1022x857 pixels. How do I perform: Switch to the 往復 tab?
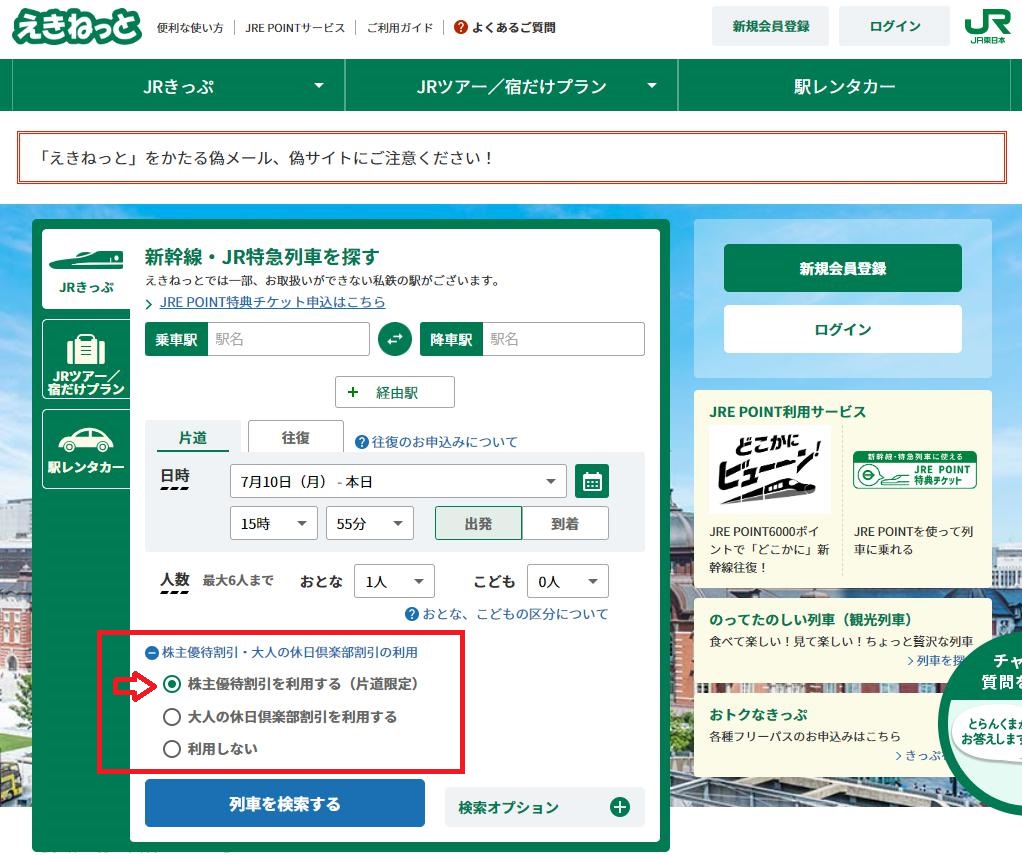pos(296,437)
